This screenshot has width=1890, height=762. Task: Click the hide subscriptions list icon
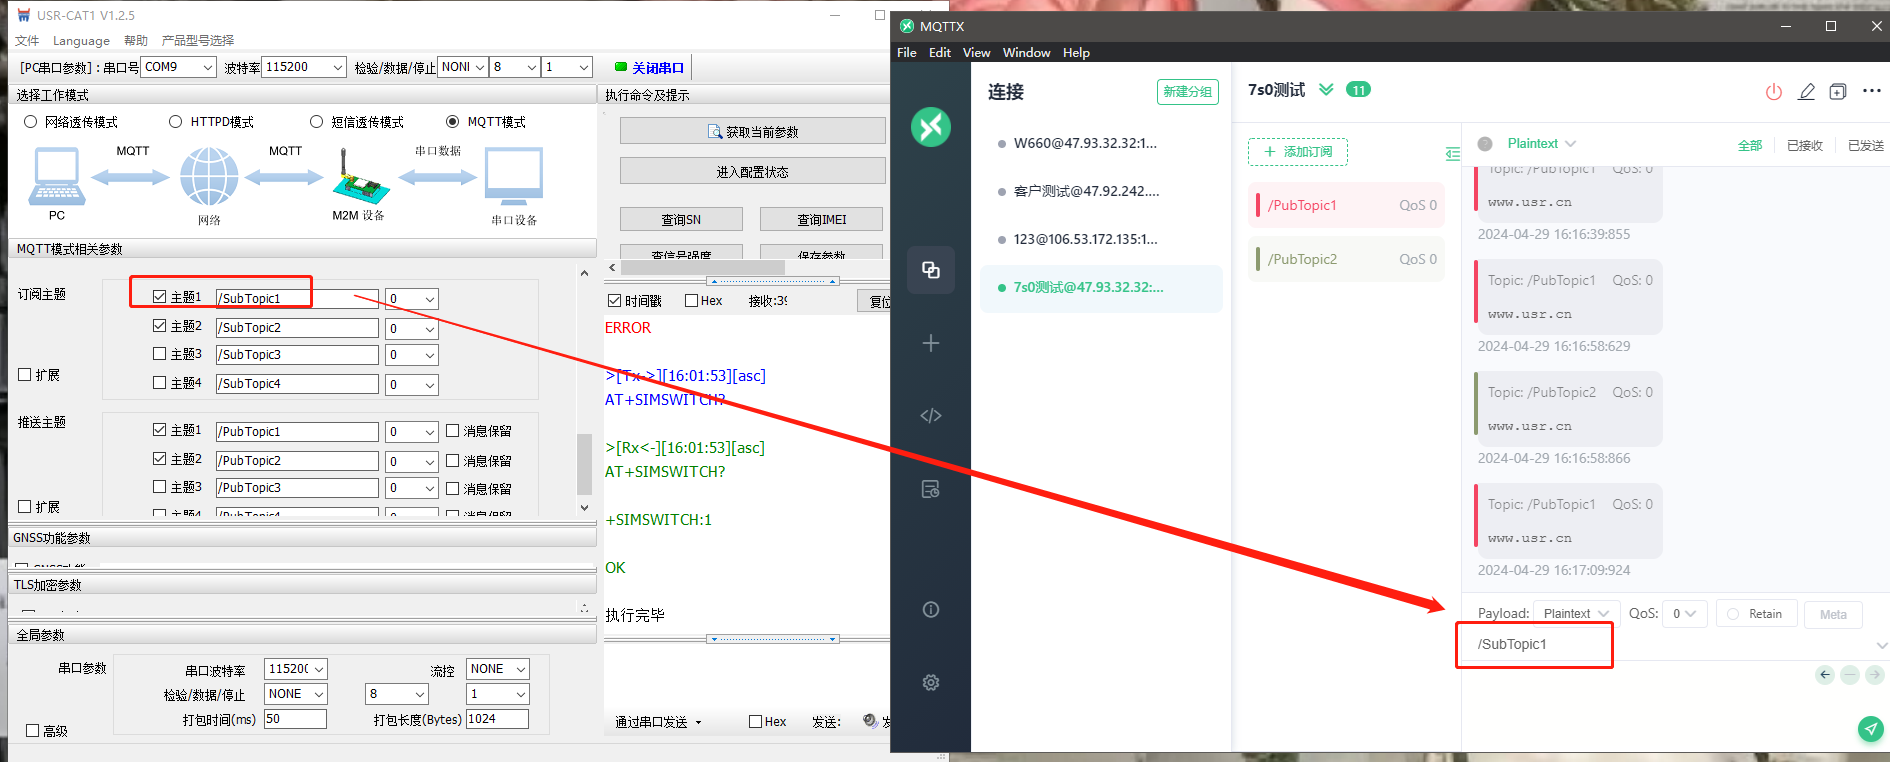click(1453, 154)
